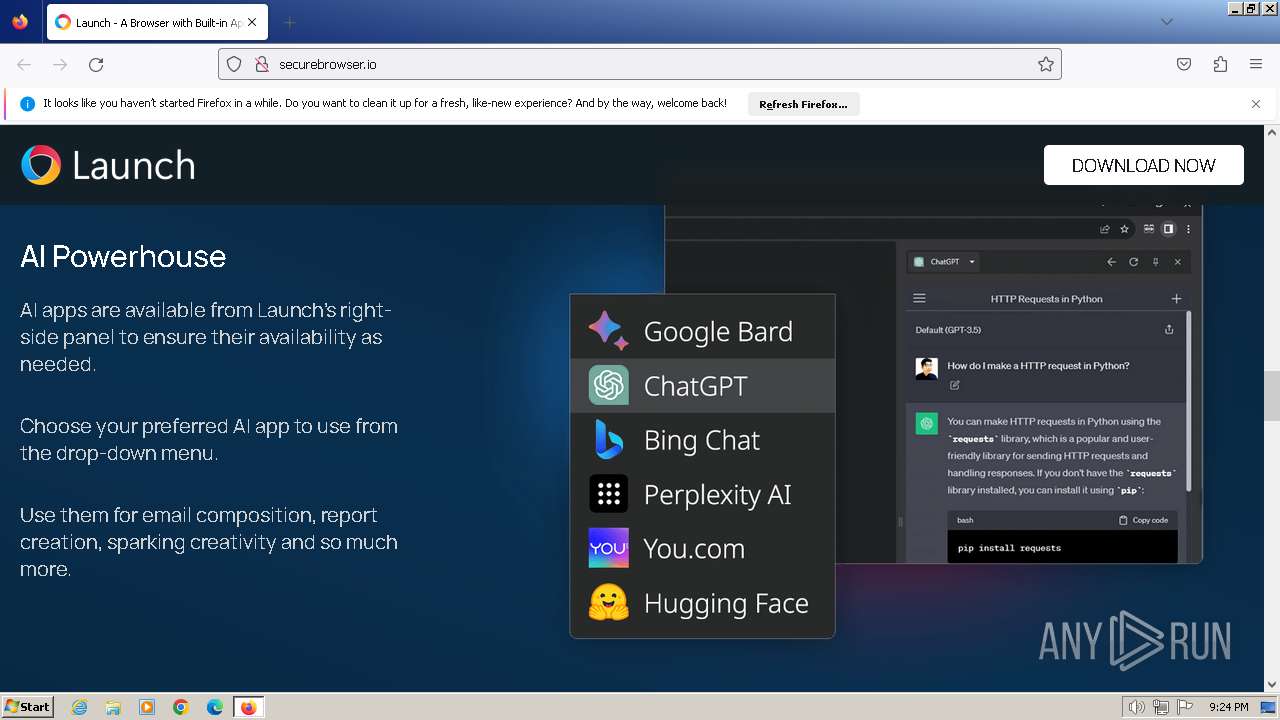Image resolution: width=1280 pixels, height=720 pixels.
Task: Expand the list all tabs chevron
Action: click(x=1166, y=22)
